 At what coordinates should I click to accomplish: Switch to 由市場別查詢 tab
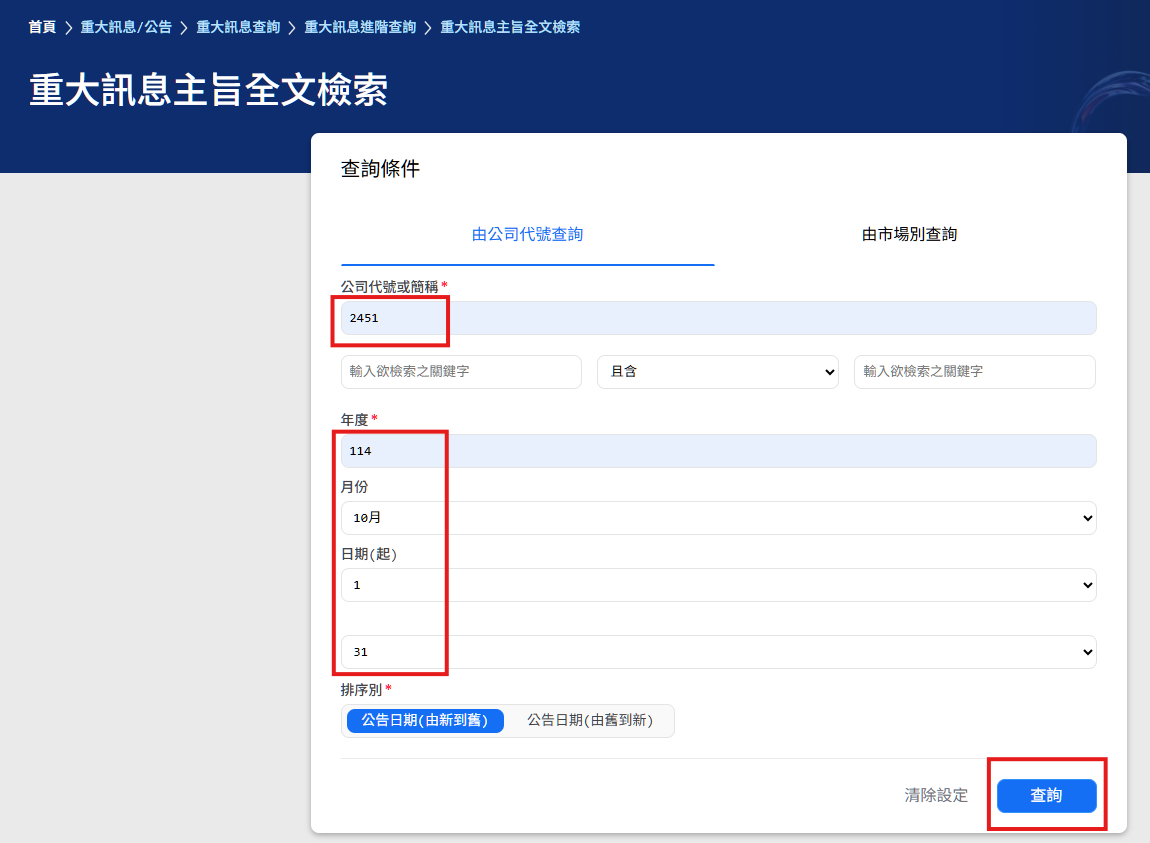909,235
